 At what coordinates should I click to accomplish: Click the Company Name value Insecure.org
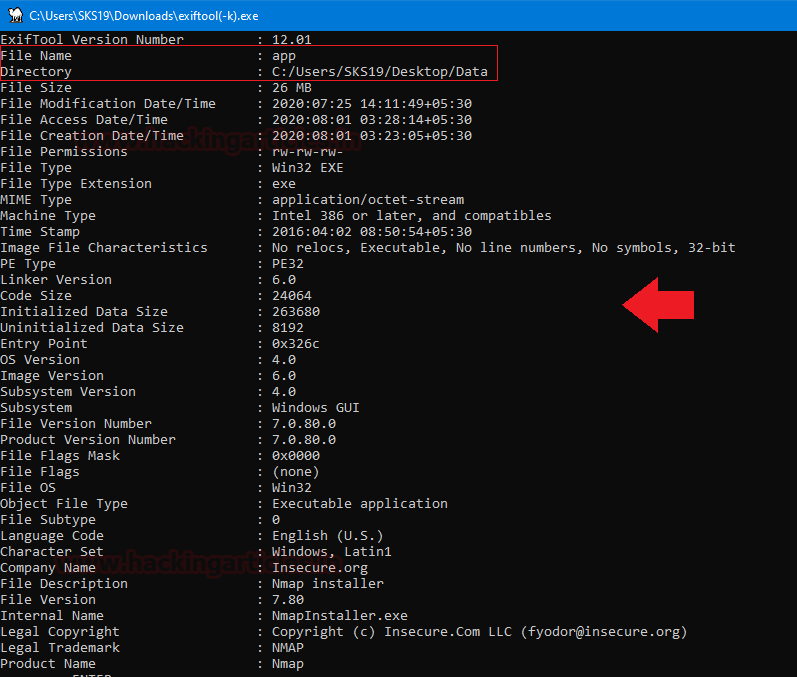(320, 568)
